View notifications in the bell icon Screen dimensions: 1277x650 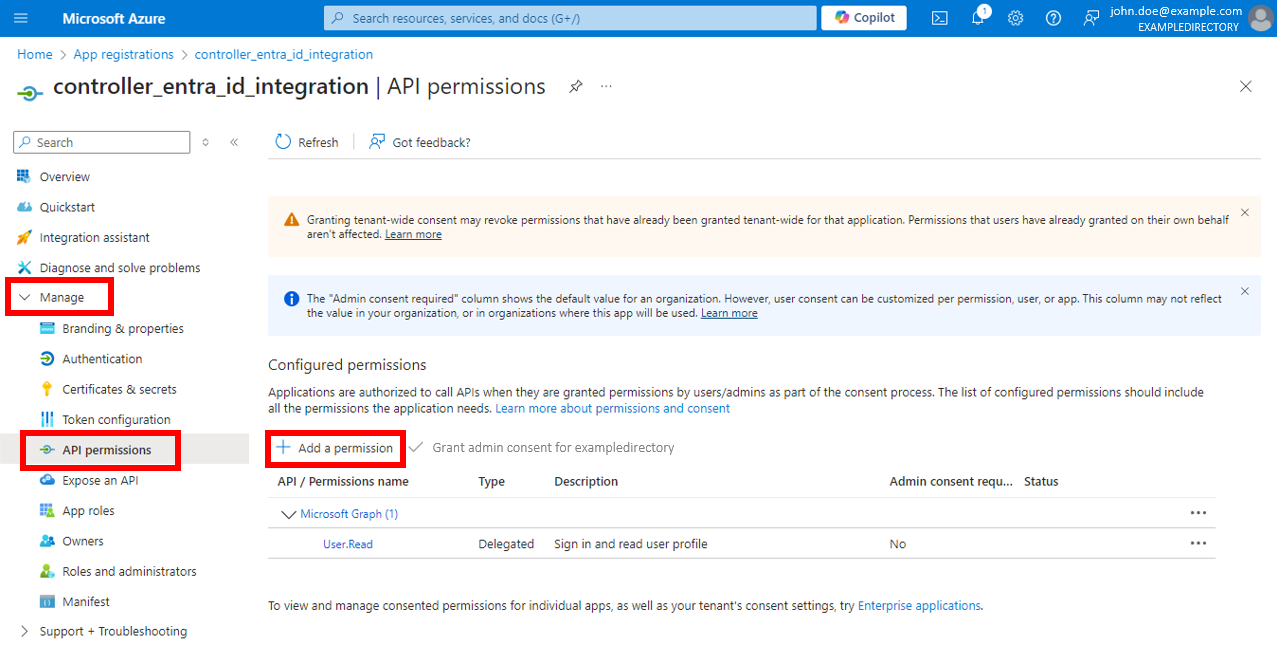977,17
